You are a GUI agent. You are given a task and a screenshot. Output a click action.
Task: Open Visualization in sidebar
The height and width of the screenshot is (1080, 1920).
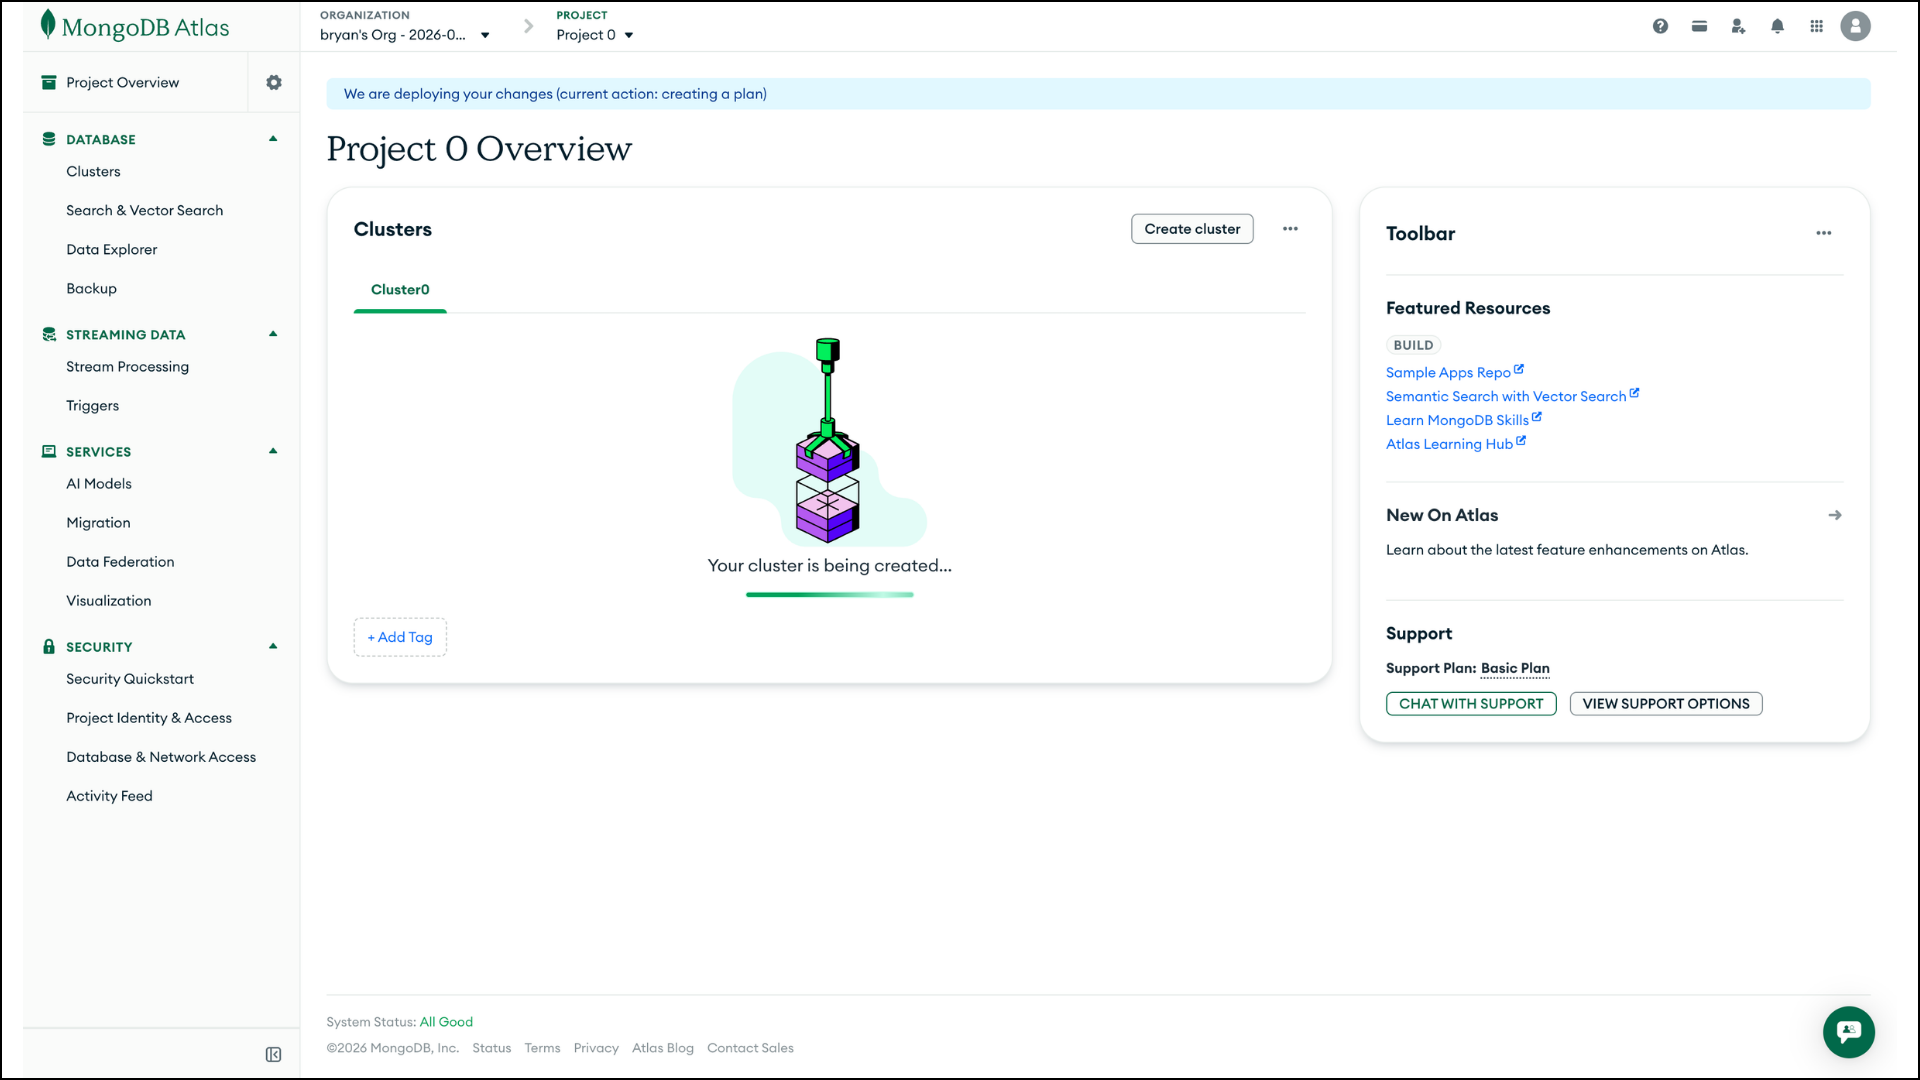(108, 600)
